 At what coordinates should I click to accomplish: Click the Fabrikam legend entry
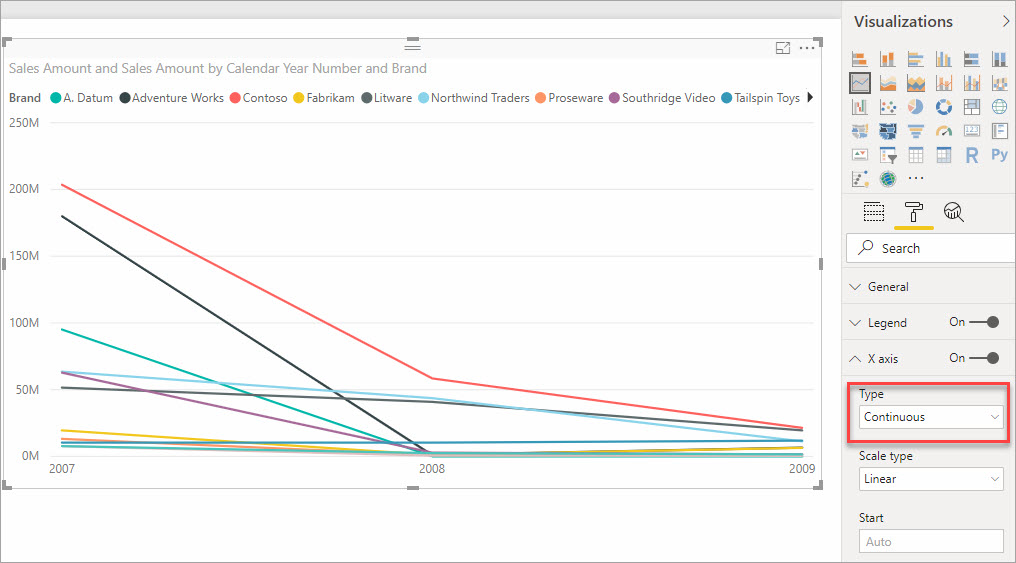point(324,98)
